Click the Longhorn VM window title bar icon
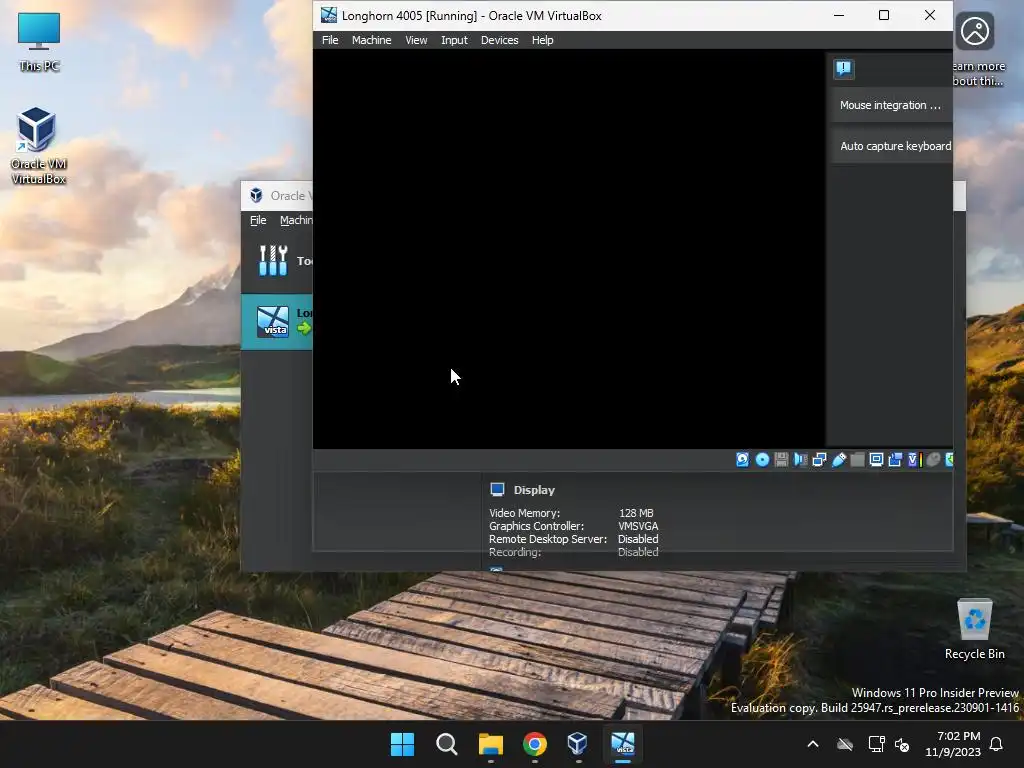The image size is (1024, 768). 328,15
